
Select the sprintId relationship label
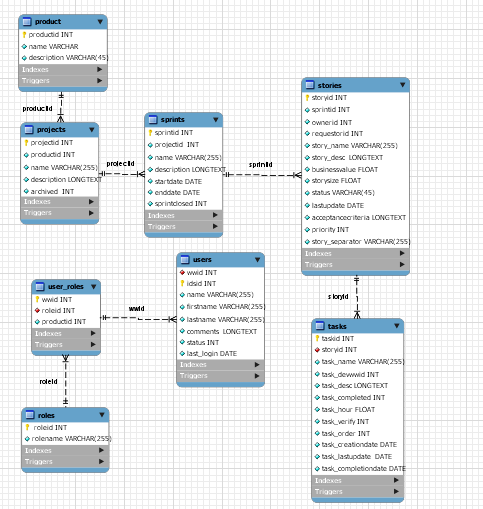pyautogui.click(x=261, y=165)
